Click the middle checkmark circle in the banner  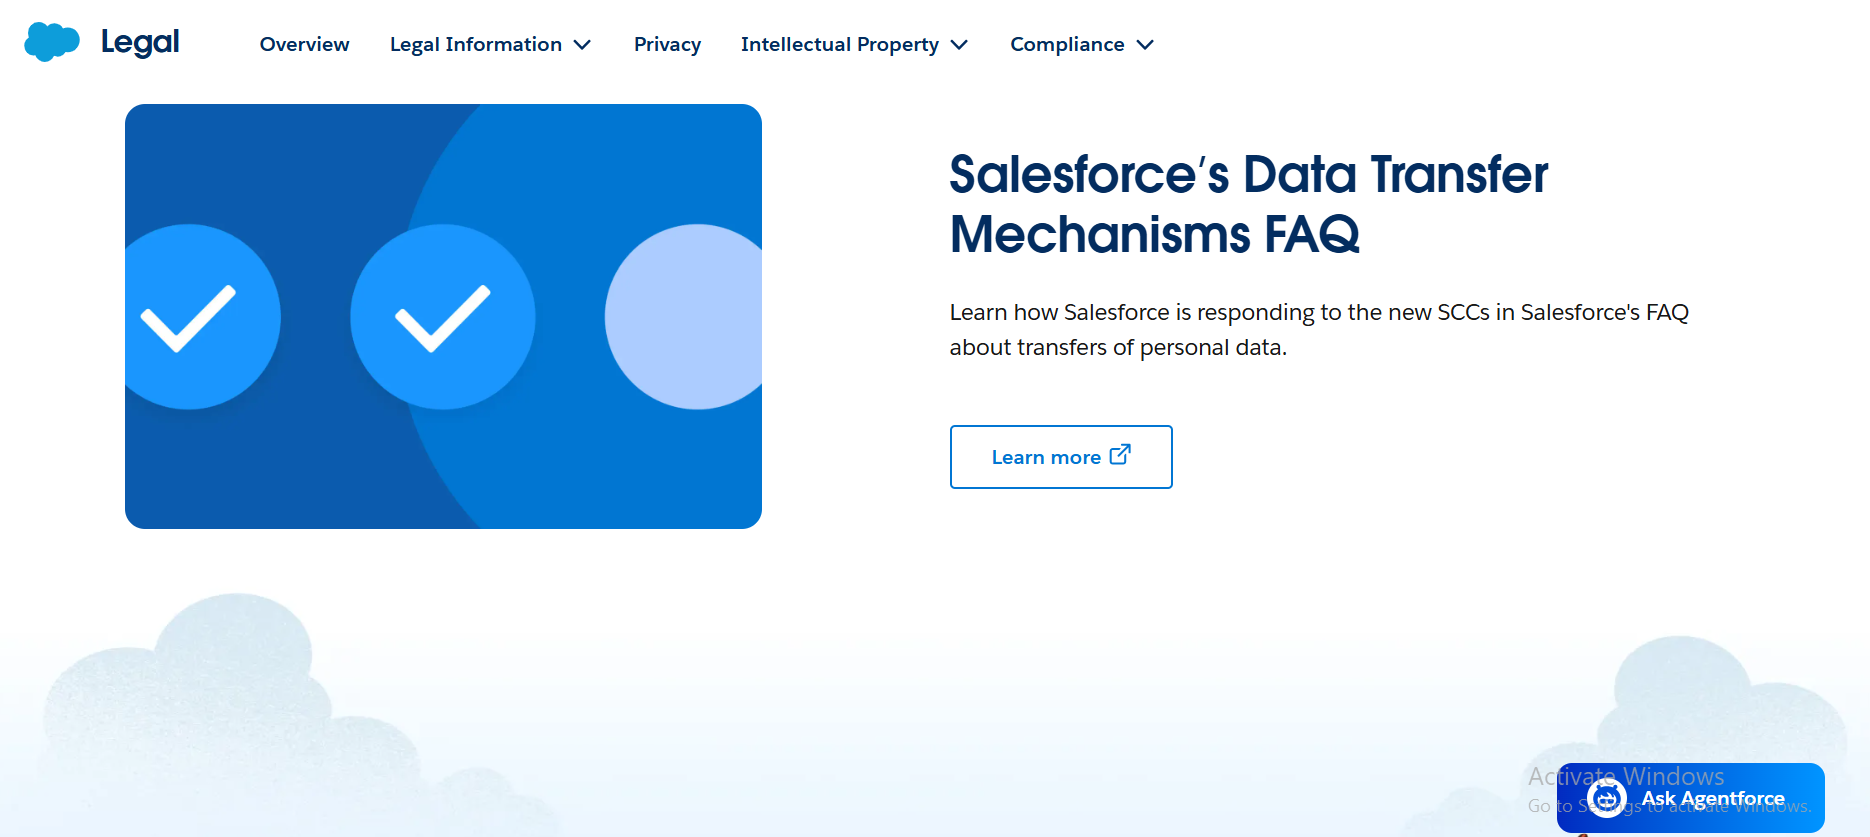pos(442,317)
